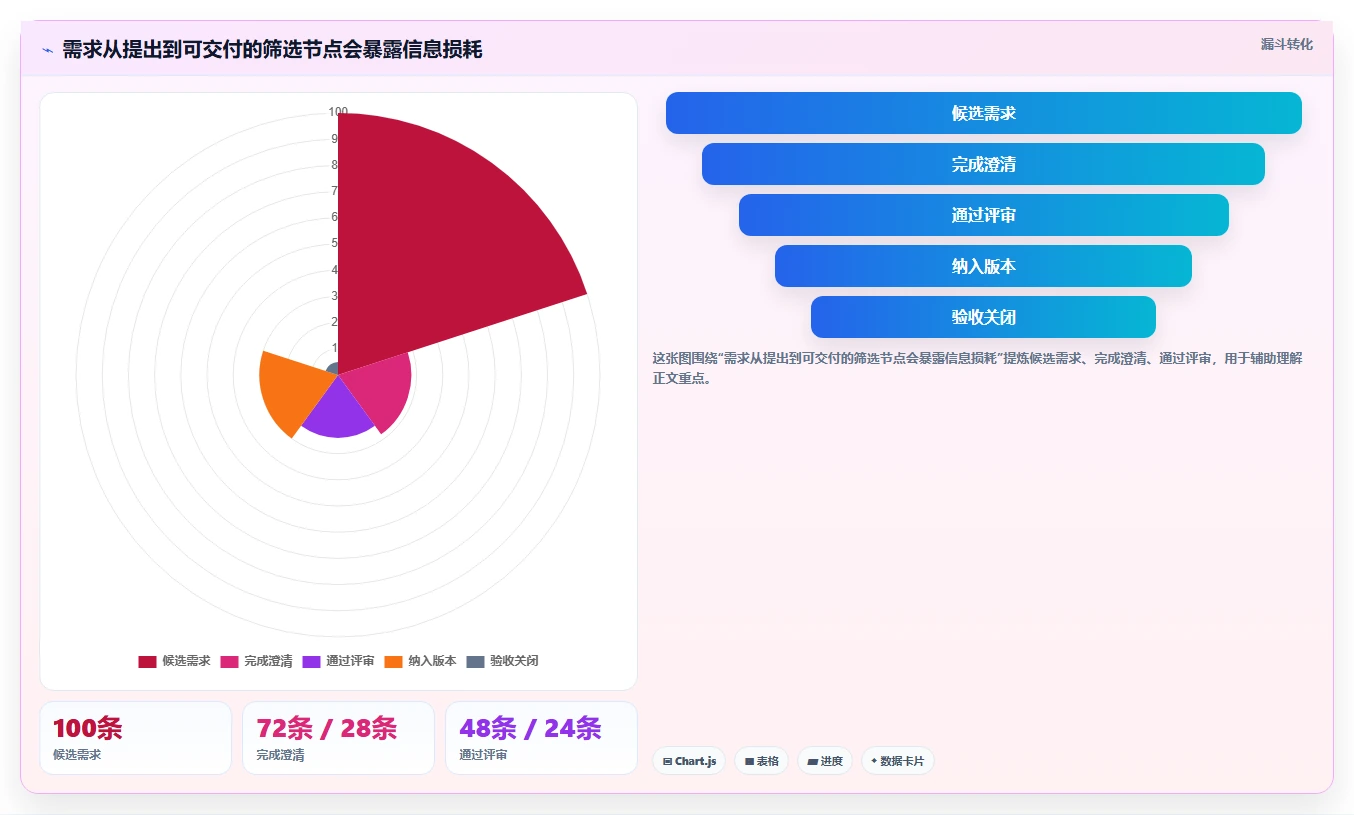This screenshot has width=1354, height=815.
Task: Click the 100 axis label on chart
Action: (338, 112)
